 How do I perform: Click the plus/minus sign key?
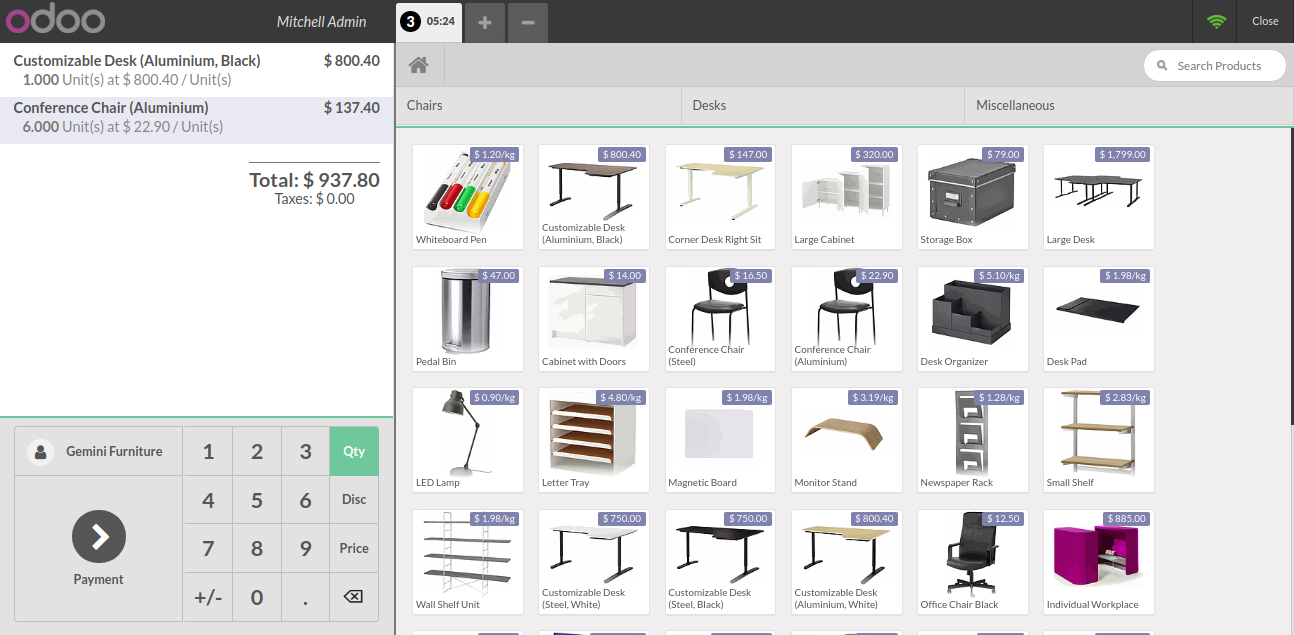(x=208, y=597)
